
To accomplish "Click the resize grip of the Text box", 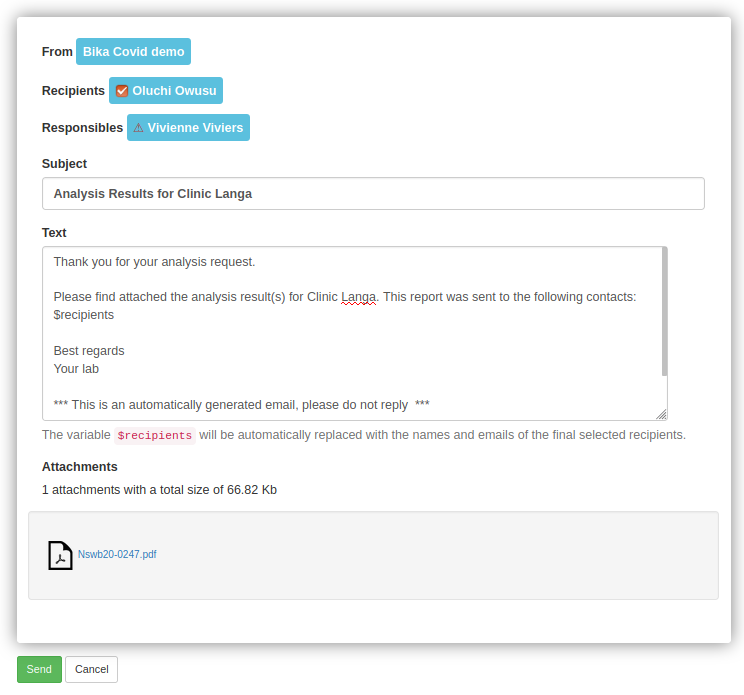I will click(660, 414).
